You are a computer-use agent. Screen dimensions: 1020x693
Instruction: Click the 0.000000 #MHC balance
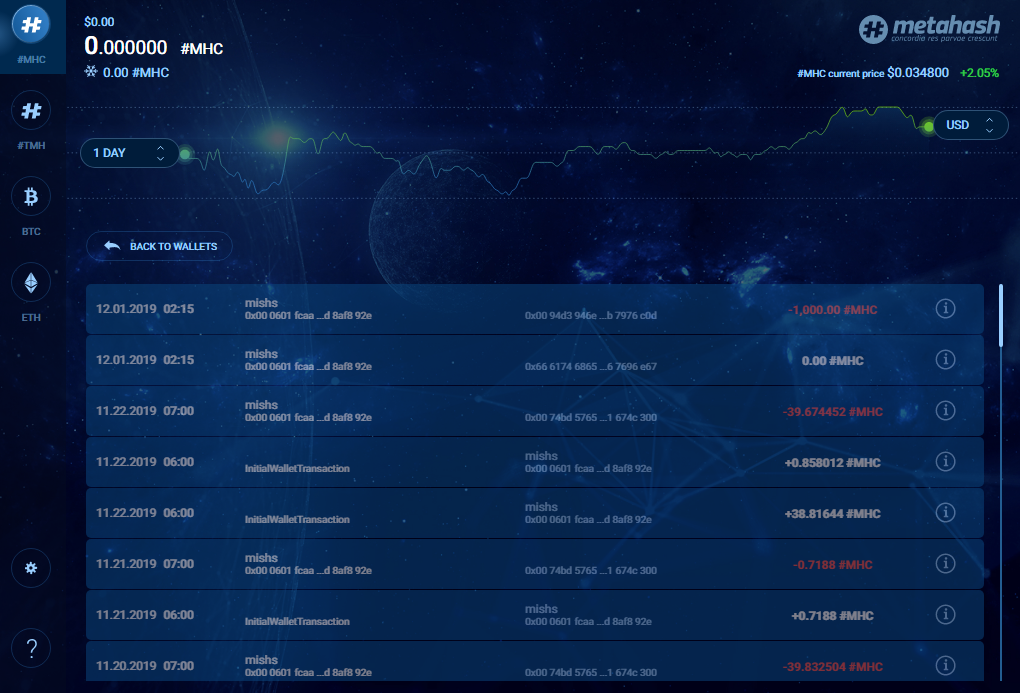pos(154,47)
